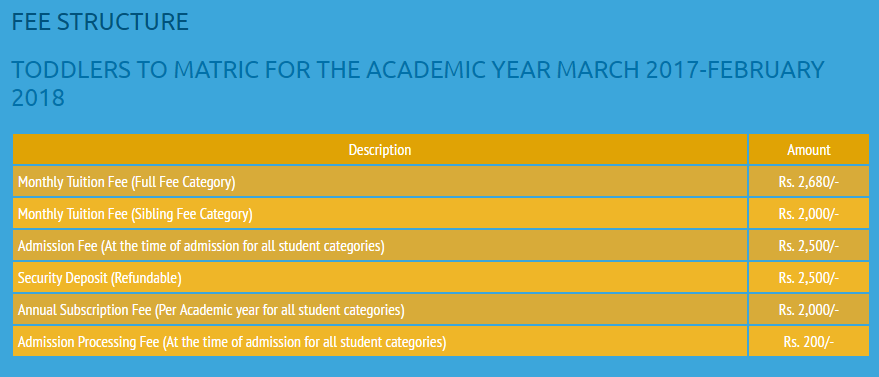This screenshot has width=879, height=377.
Task: Click the Admission Processing Fee description cell
Action: coord(380,341)
